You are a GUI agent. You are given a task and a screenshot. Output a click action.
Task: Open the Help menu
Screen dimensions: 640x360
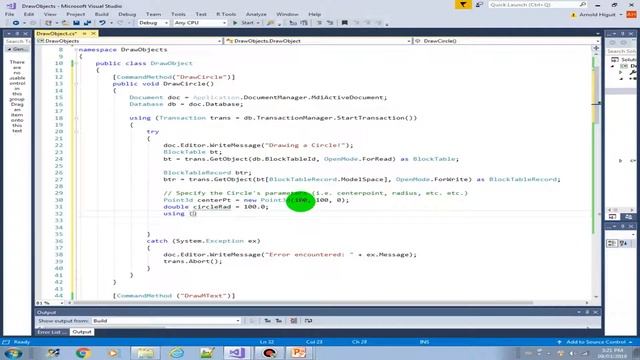(x=314, y=14)
